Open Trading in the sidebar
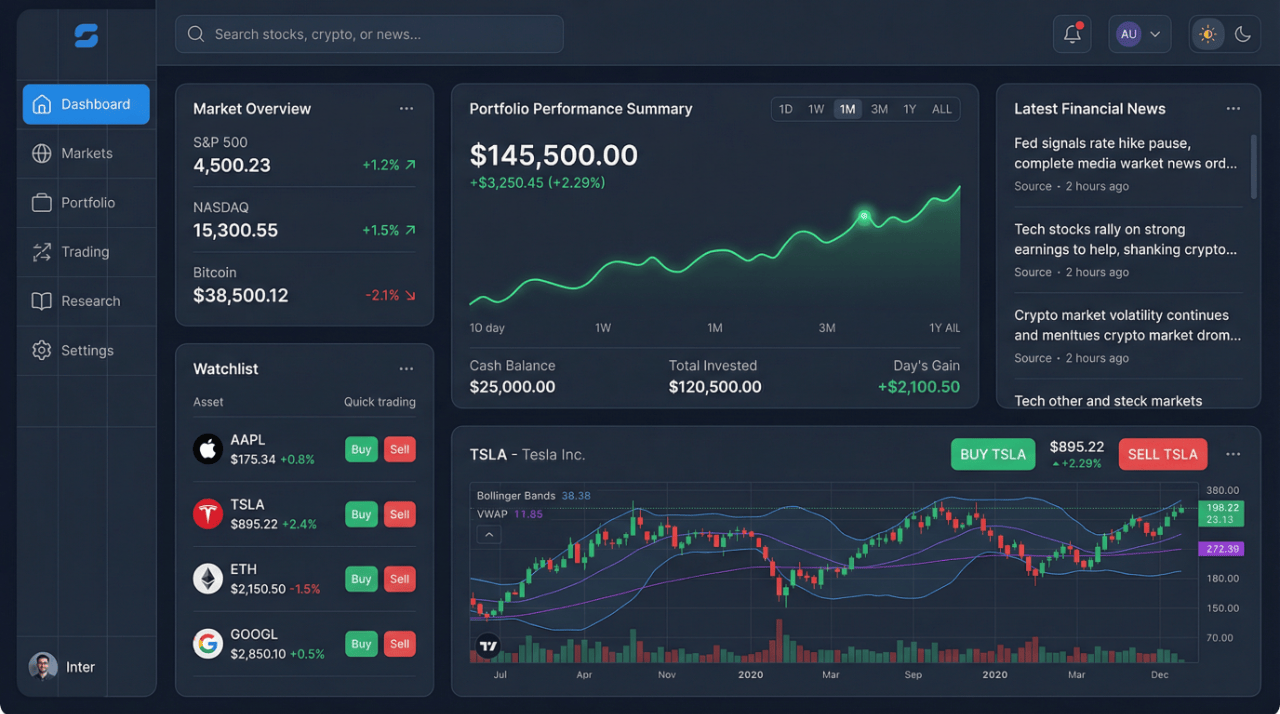 (86, 252)
